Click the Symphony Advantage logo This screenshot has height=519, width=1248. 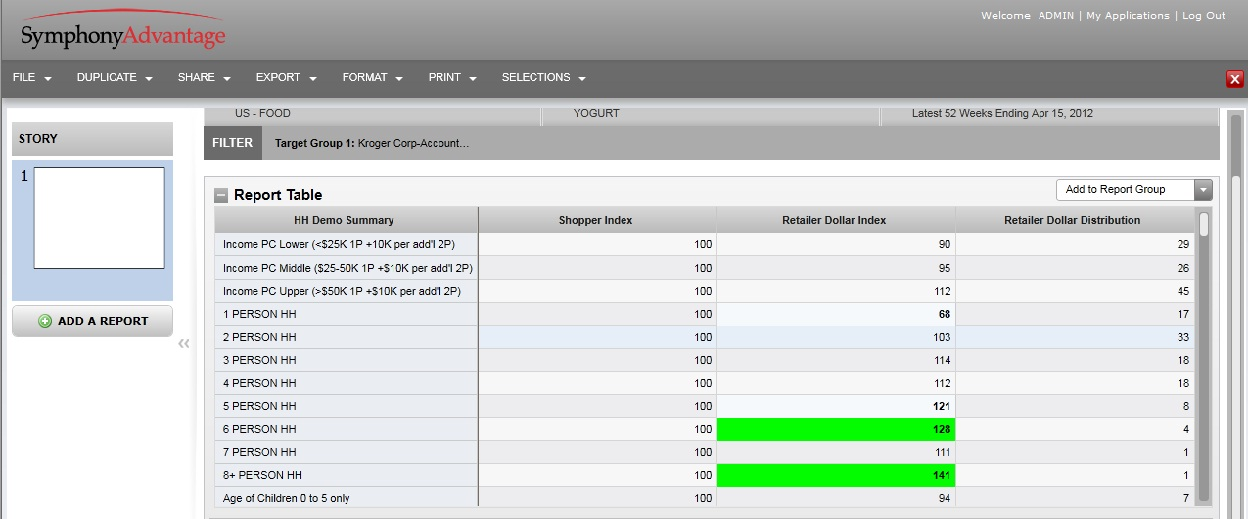(123, 34)
